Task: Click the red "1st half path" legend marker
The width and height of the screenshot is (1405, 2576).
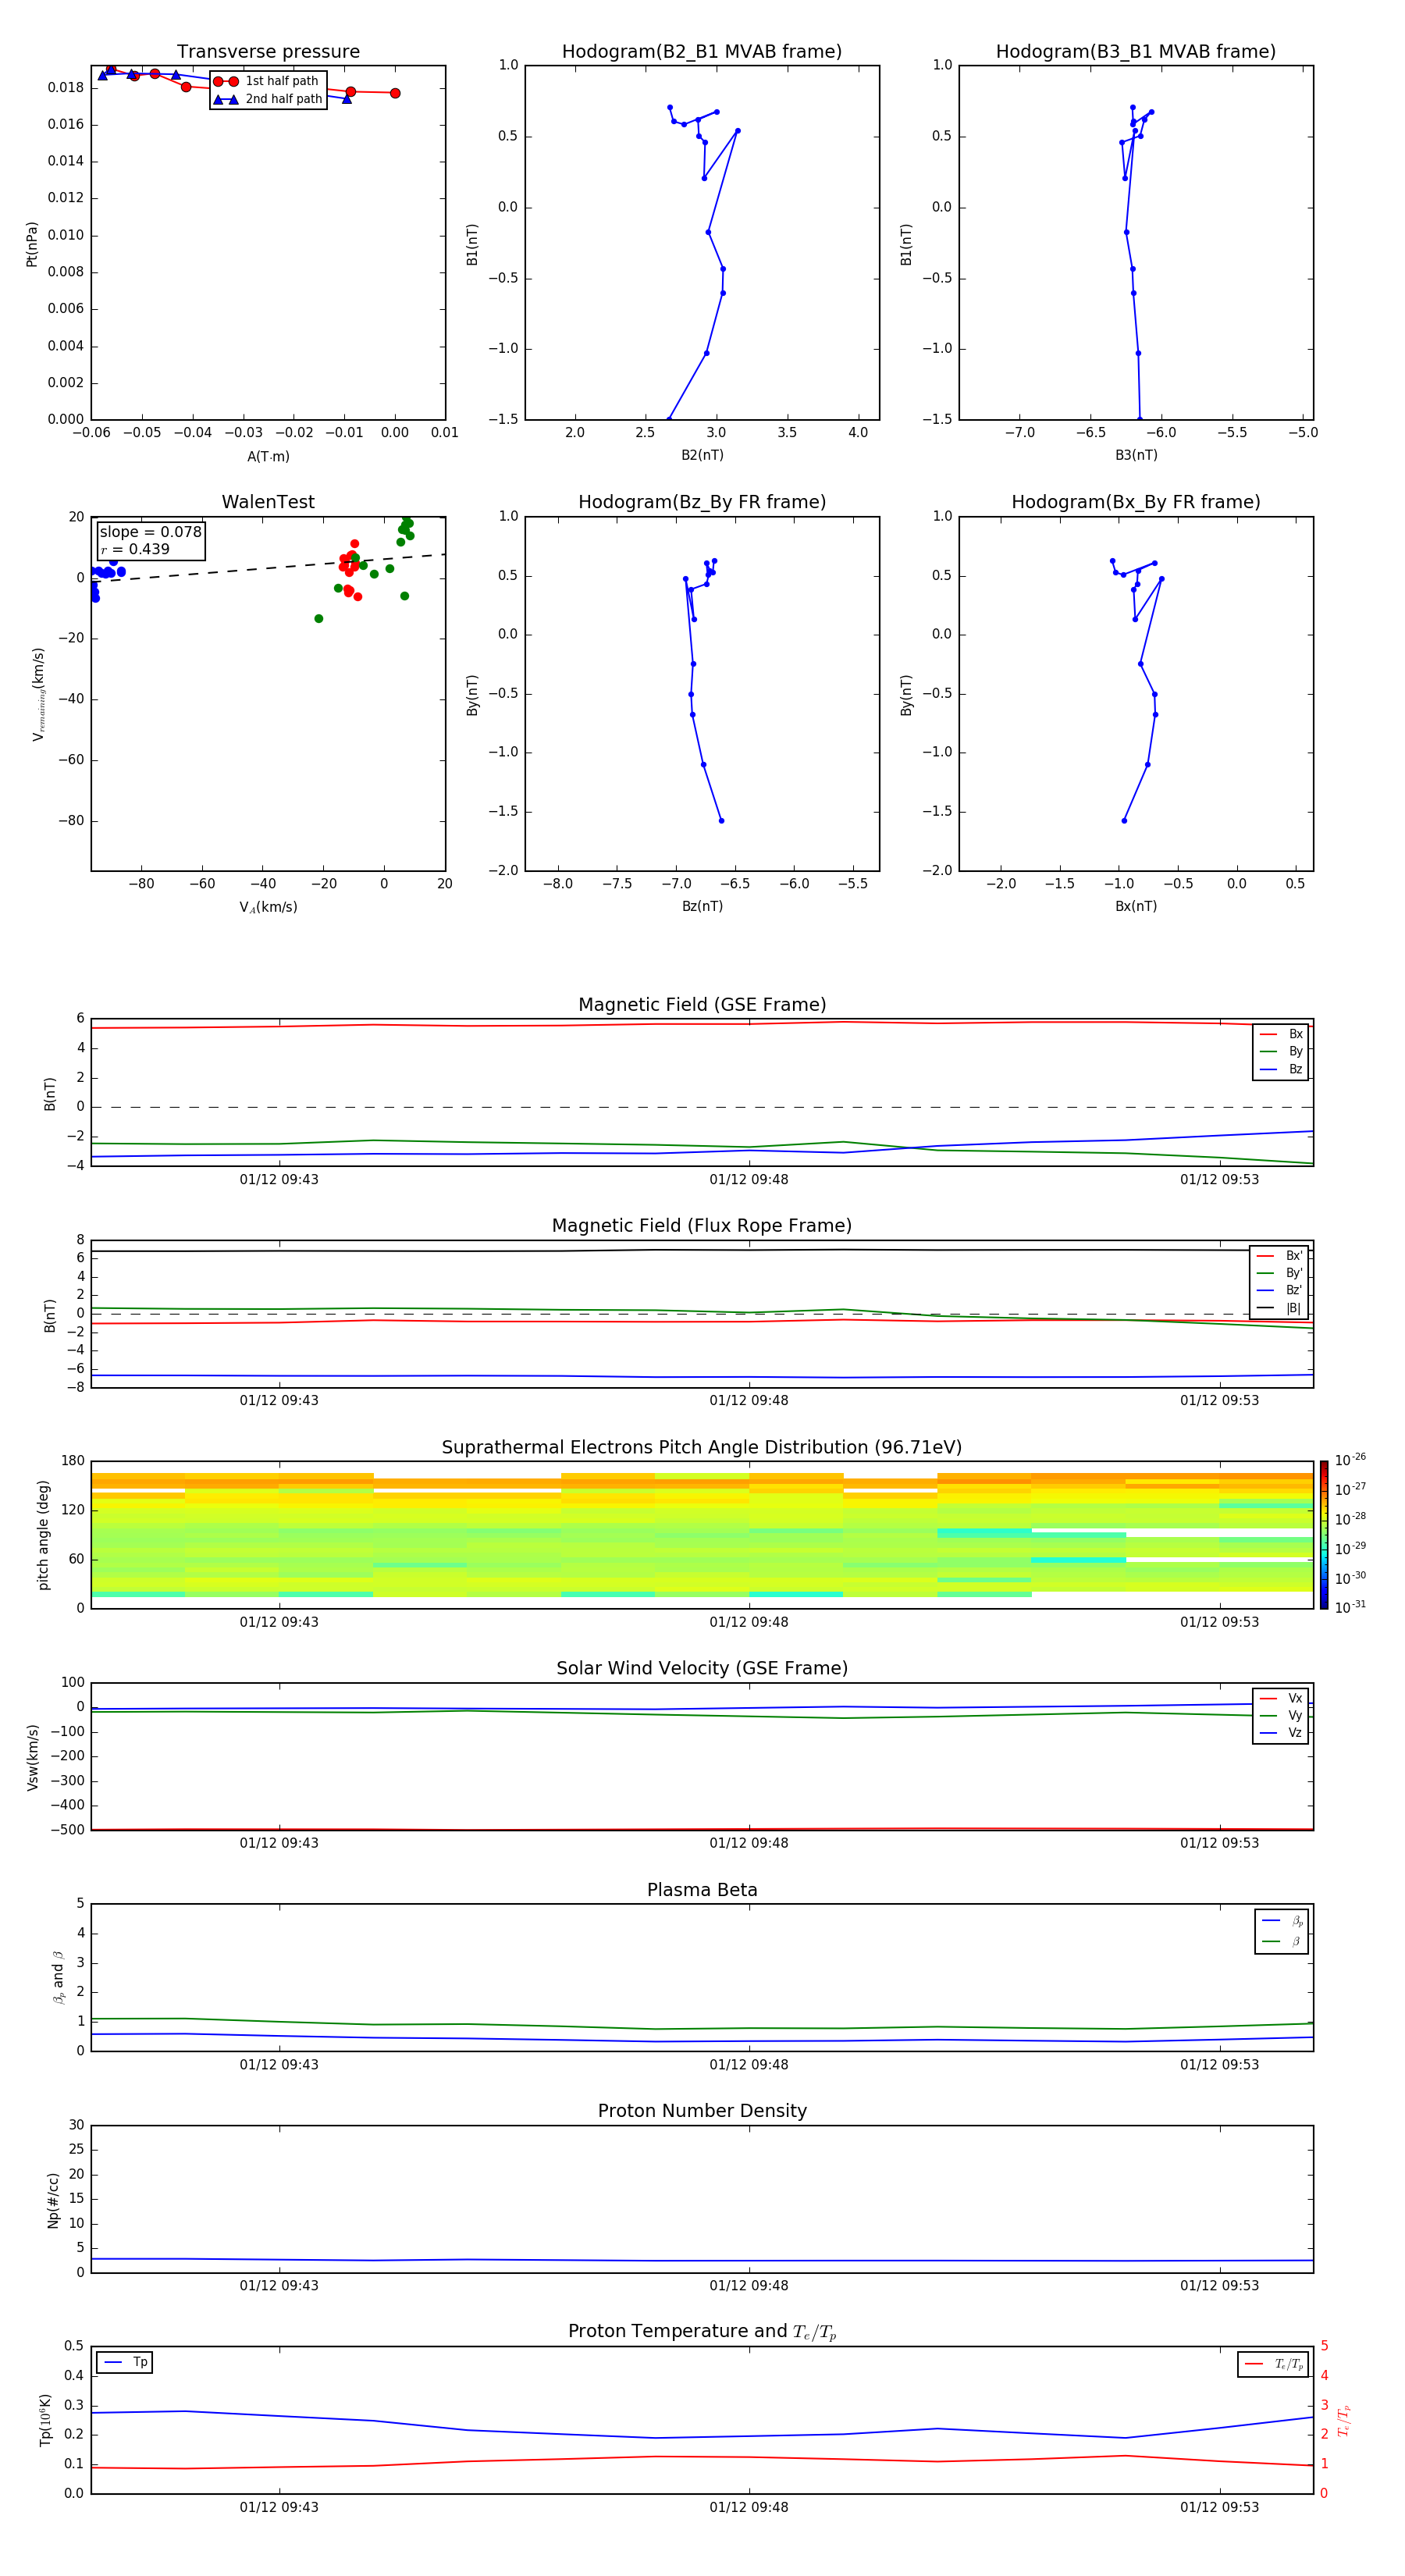Action: 226,81
